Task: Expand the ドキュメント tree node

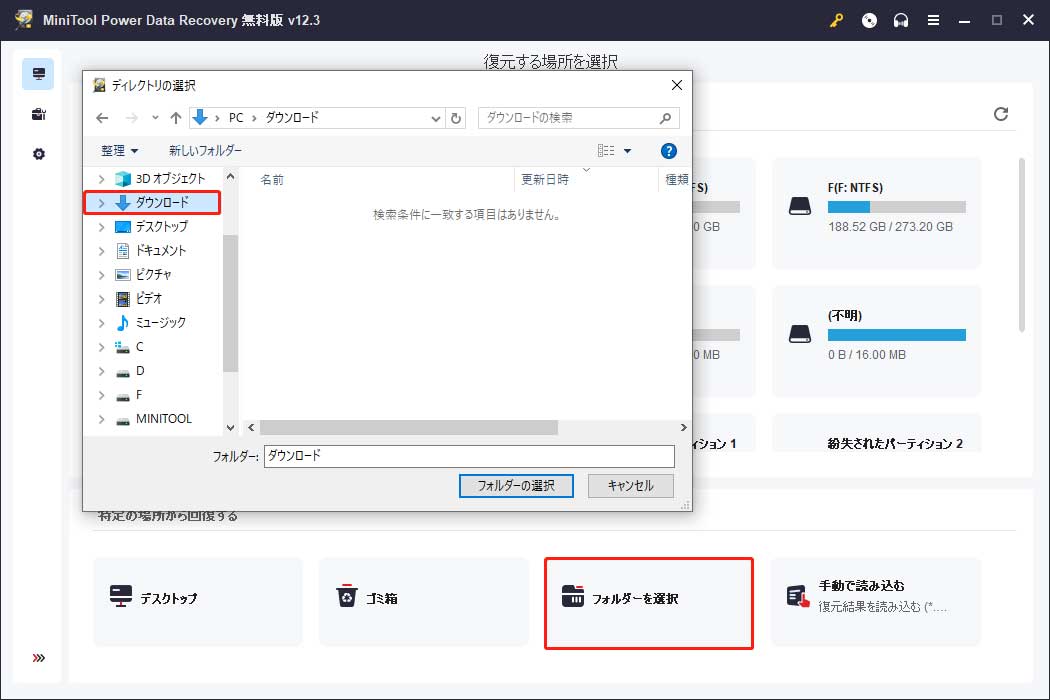Action: (x=101, y=251)
